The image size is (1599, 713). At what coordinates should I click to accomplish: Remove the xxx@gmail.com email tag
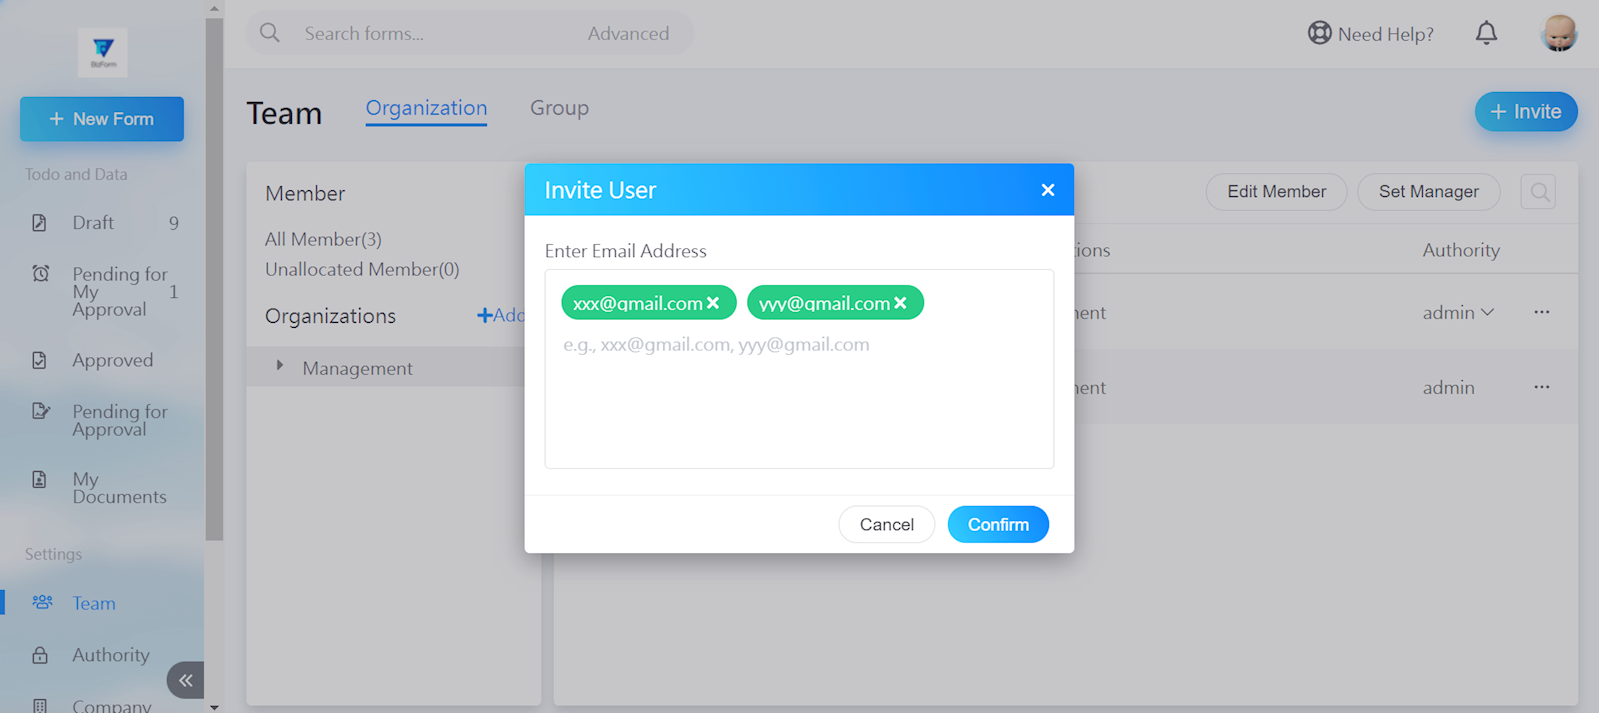pos(713,303)
